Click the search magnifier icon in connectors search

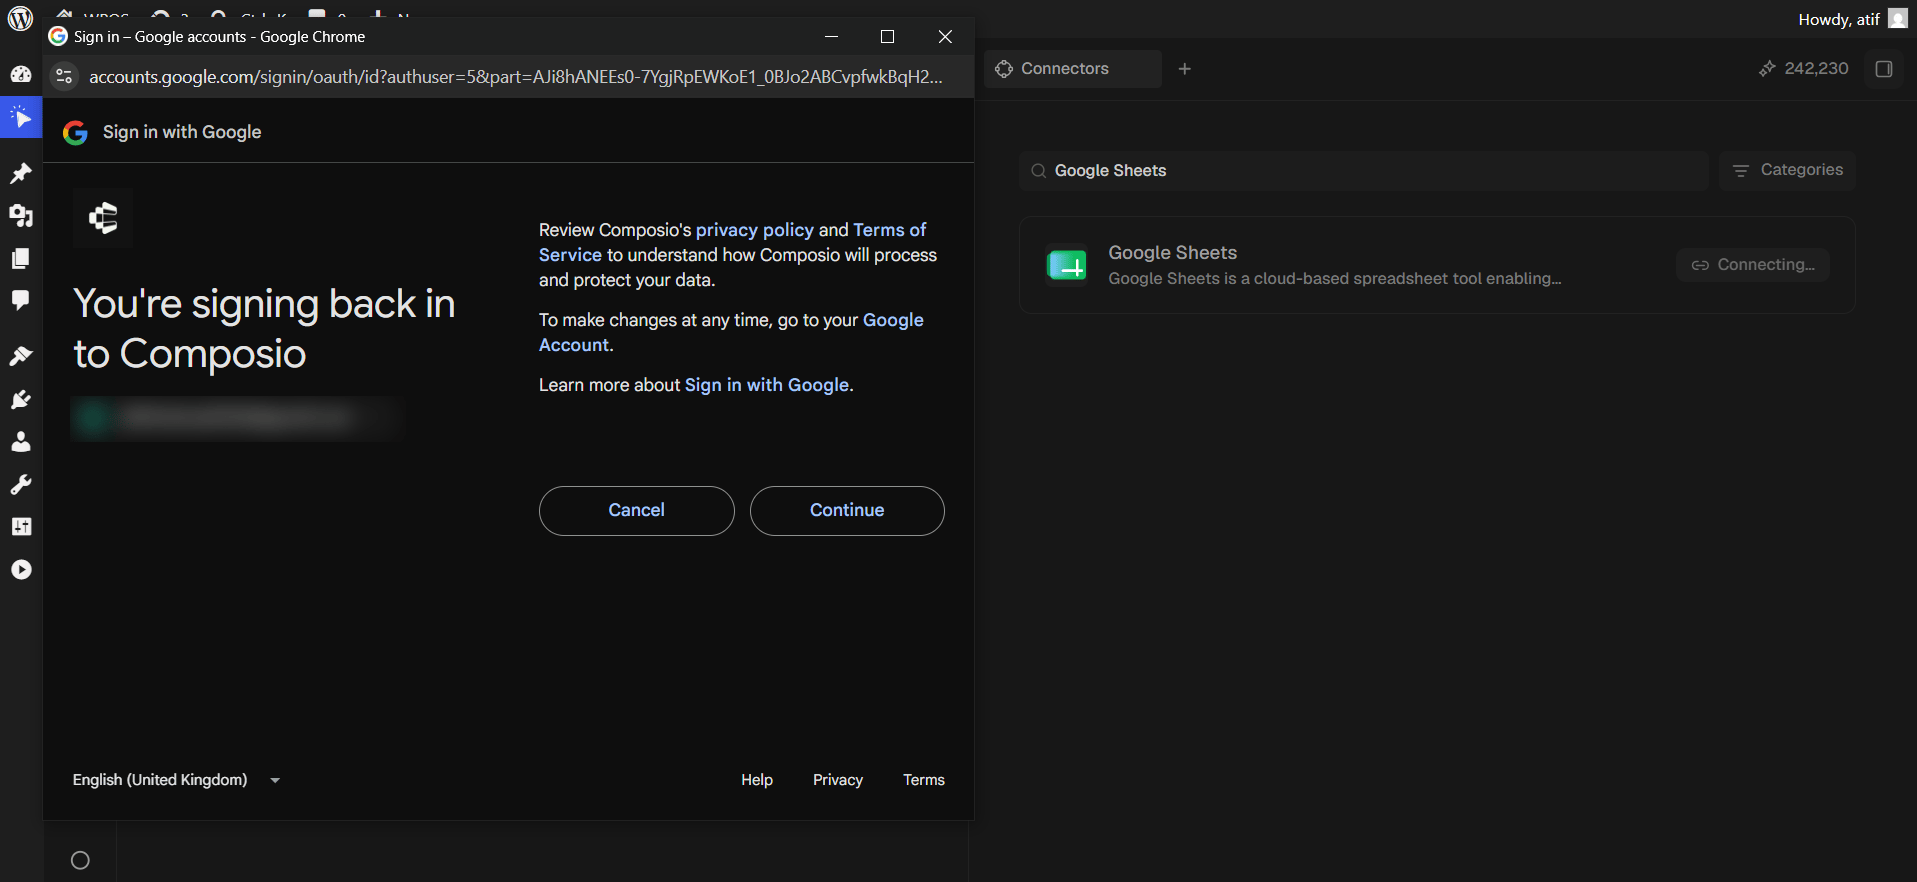tap(1039, 171)
